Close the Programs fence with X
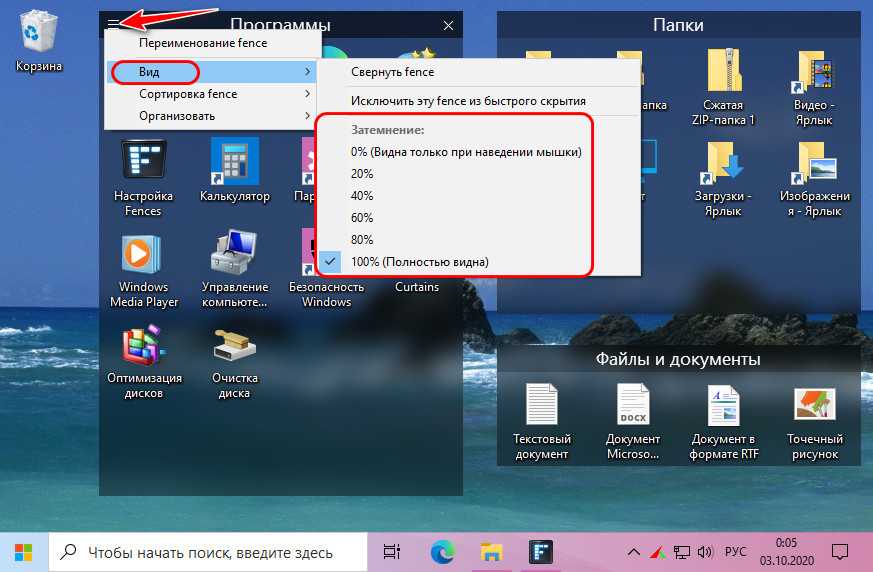This screenshot has height=572, width=873. point(448,25)
